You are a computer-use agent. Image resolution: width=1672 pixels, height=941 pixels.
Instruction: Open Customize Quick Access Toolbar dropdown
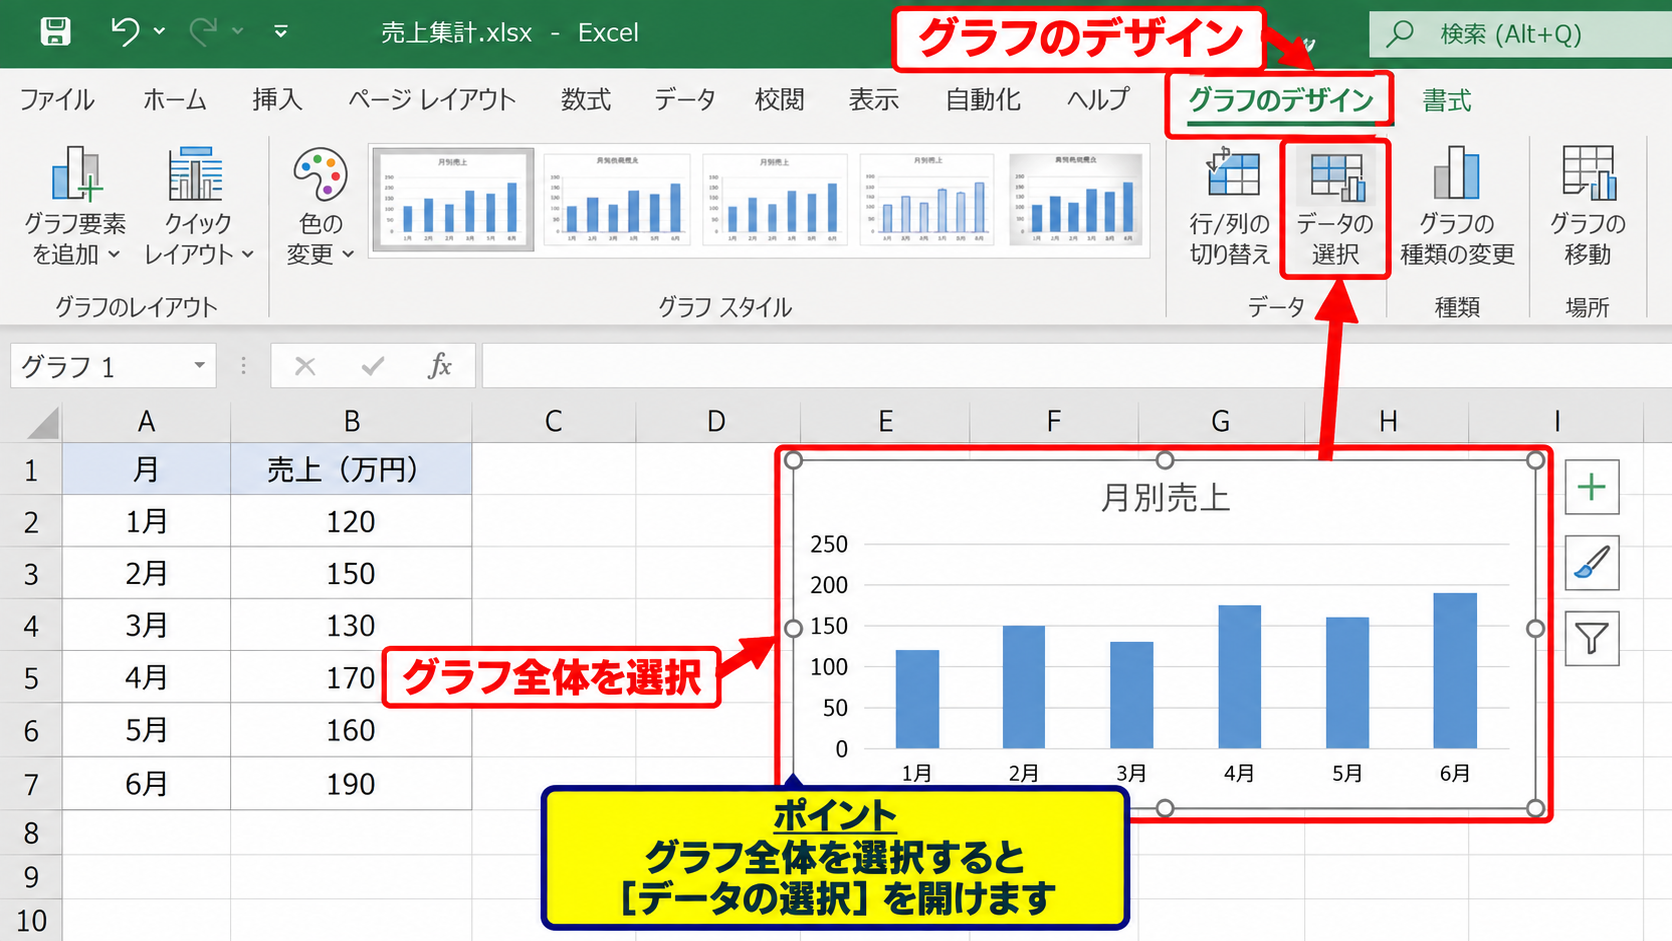click(x=281, y=32)
